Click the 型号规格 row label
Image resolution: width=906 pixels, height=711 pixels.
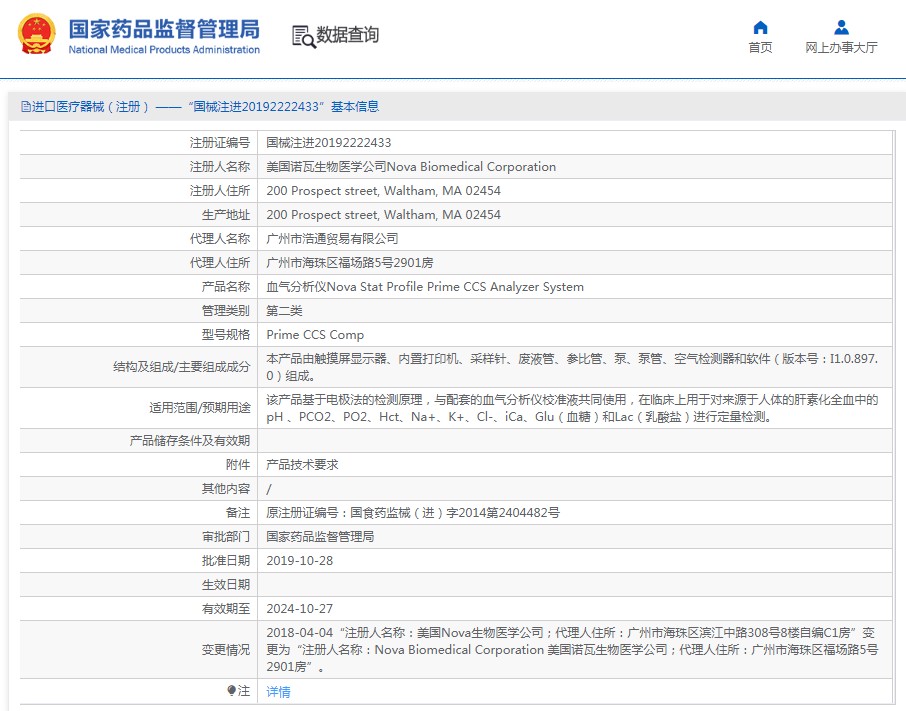coord(226,335)
